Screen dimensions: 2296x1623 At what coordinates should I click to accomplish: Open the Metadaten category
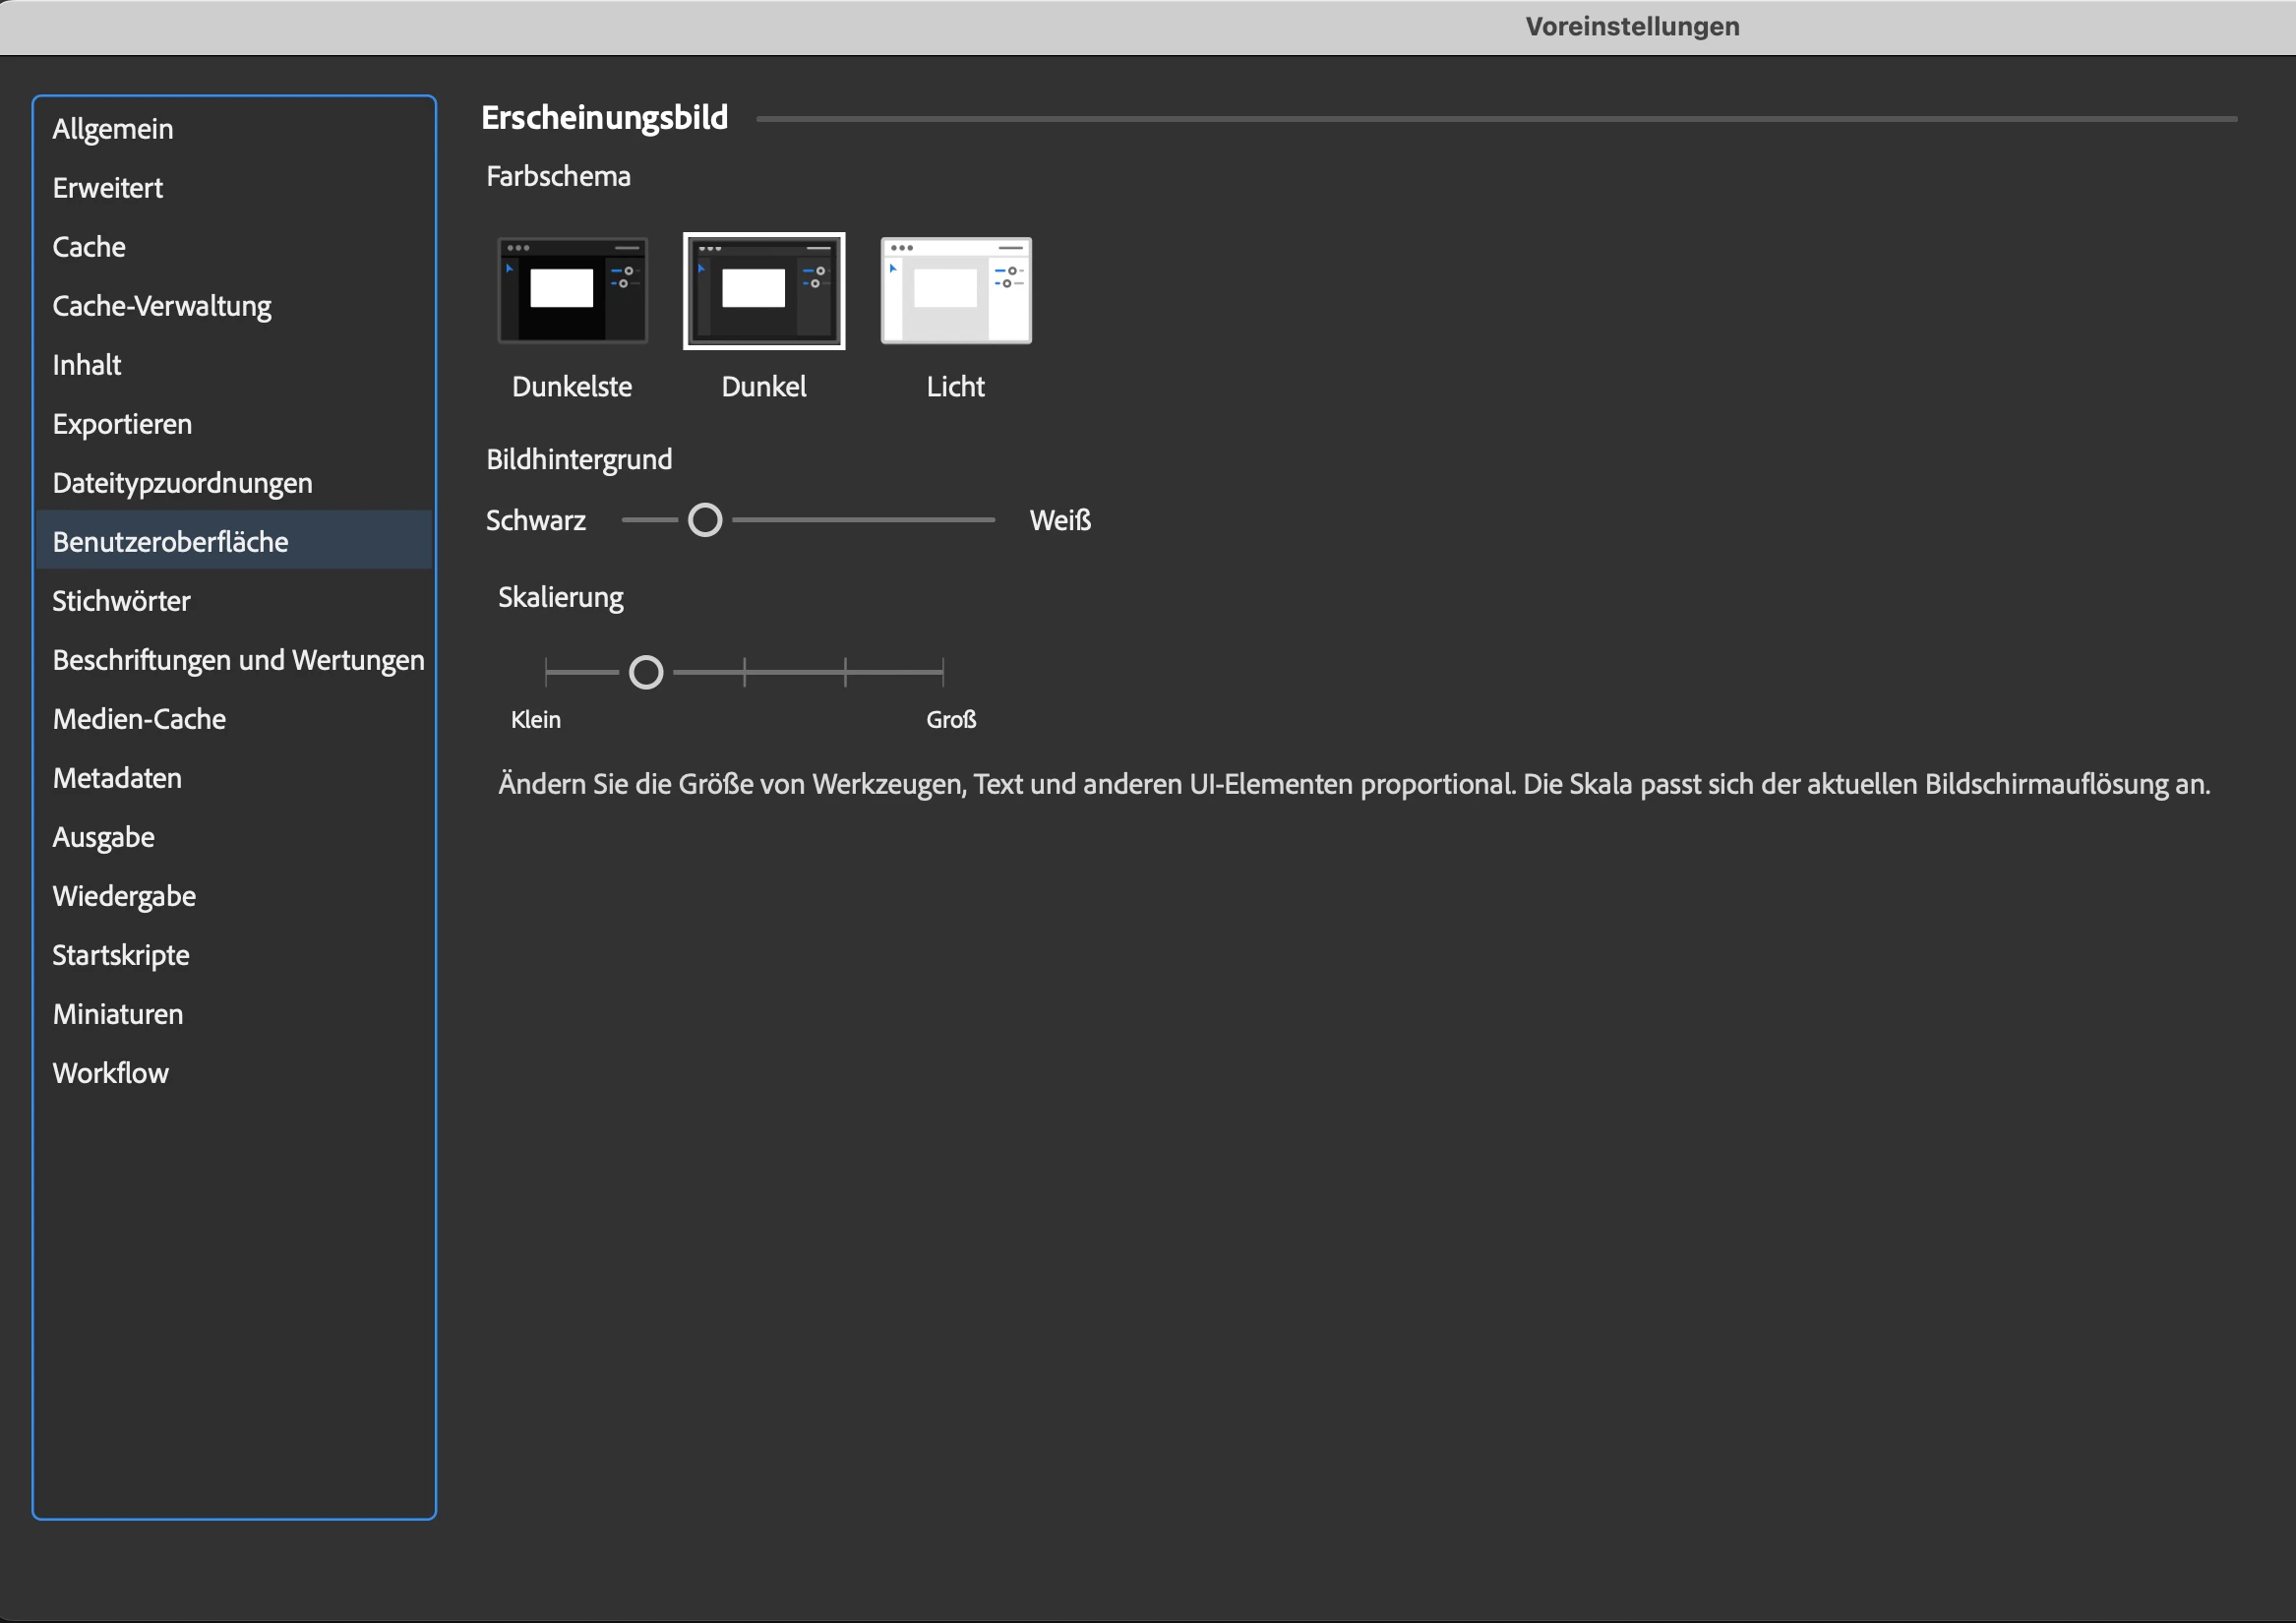117,778
